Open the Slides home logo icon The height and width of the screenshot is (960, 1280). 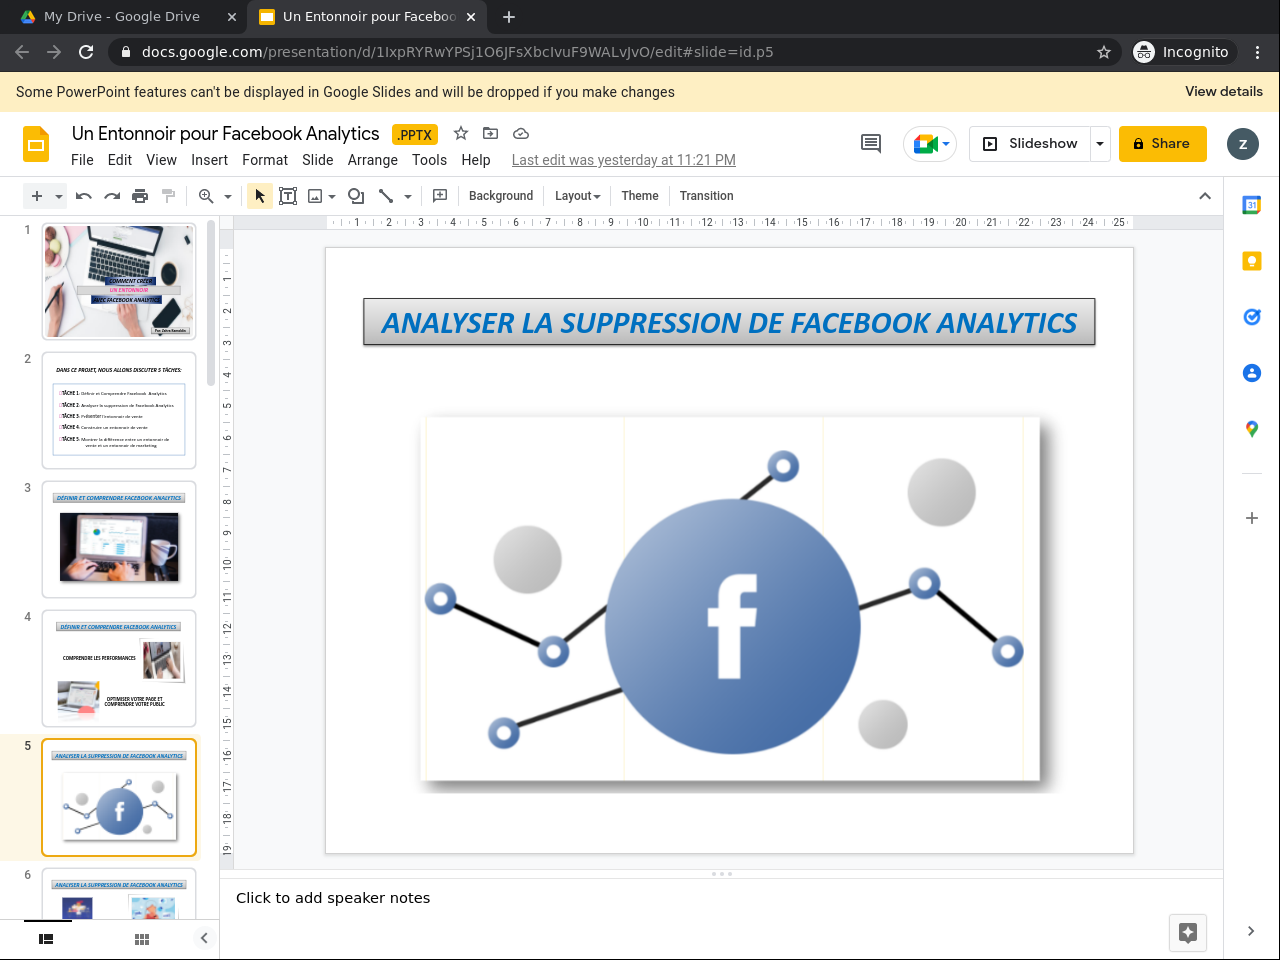click(36, 145)
